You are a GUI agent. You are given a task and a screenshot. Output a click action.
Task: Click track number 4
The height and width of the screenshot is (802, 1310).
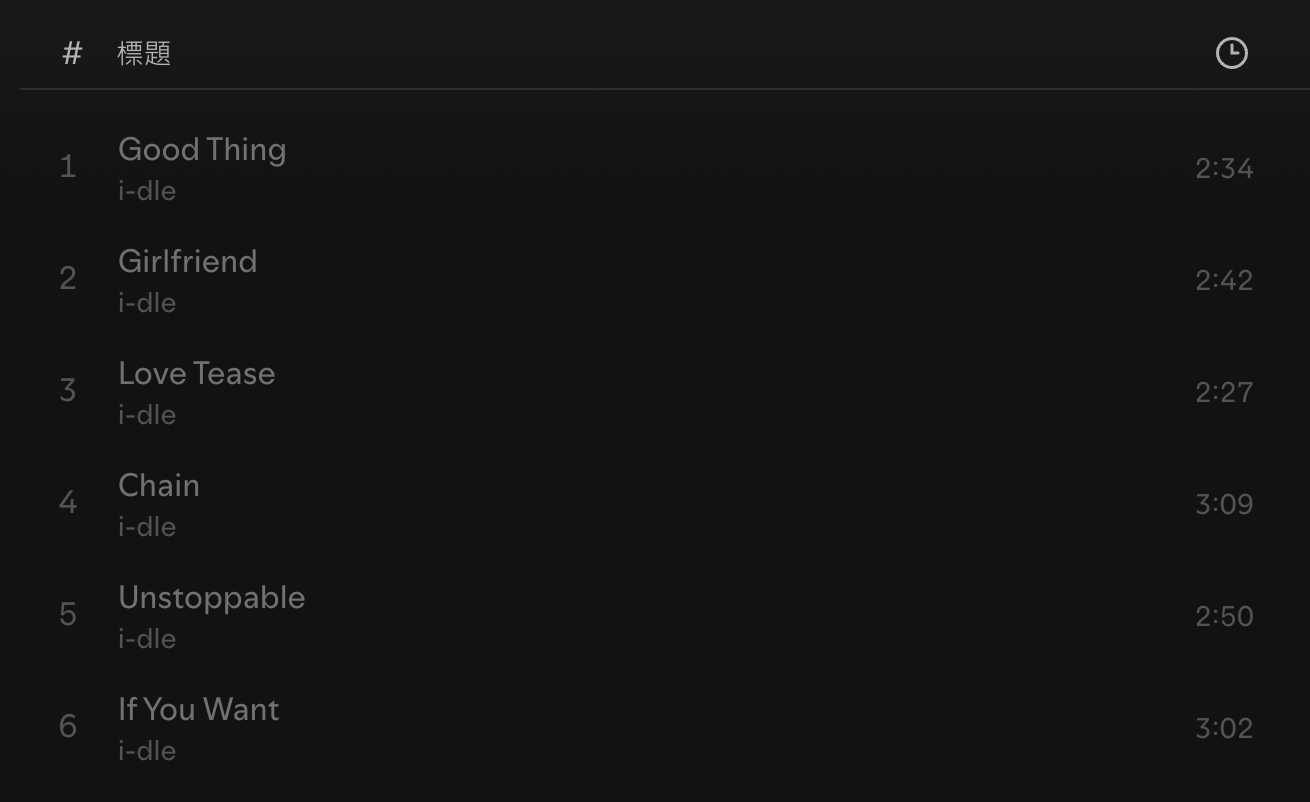pos(68,502)
